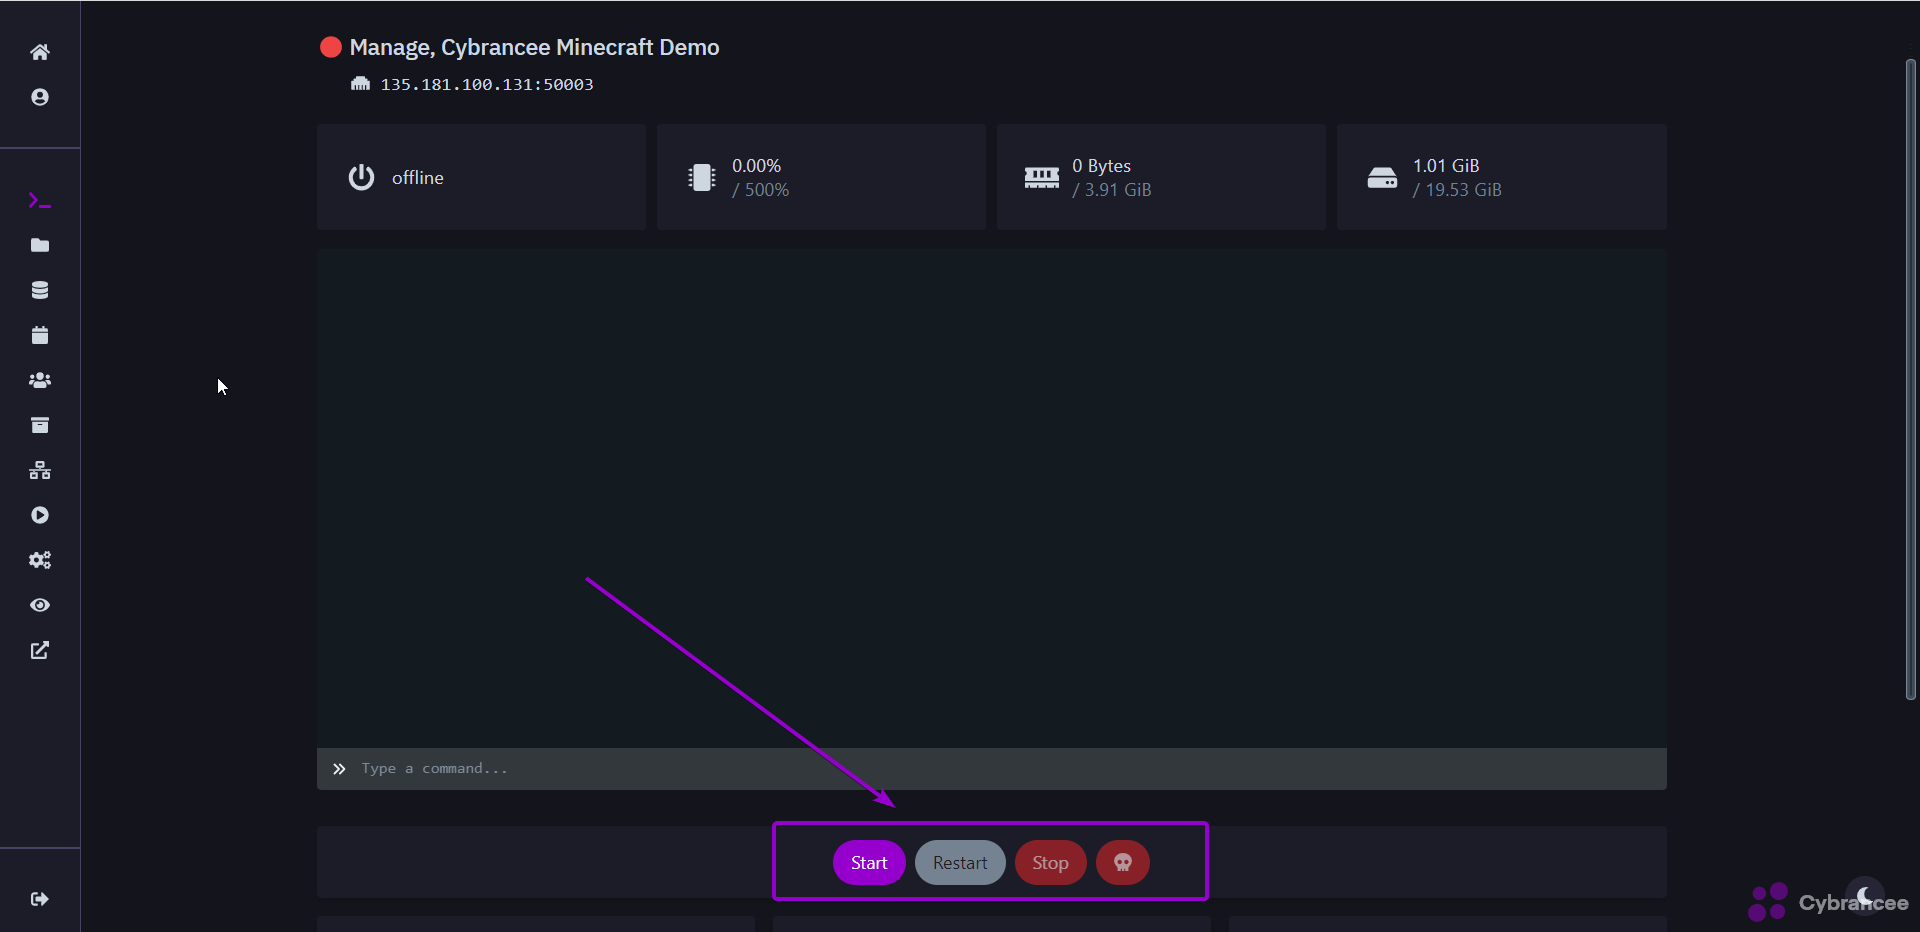Image resolution: width=1920 pixels, height=932 pixels.
Task: Open the databases icon in sidebar
Action: (x=40, y=290)
